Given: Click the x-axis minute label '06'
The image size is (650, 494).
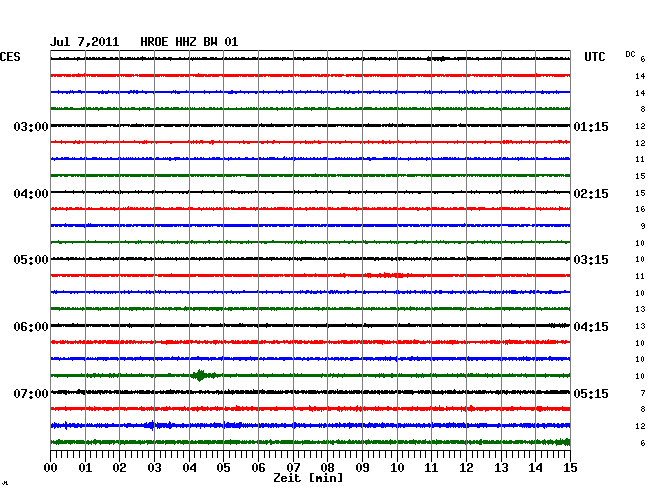Looking at the screenshot, I should [258, 467].
